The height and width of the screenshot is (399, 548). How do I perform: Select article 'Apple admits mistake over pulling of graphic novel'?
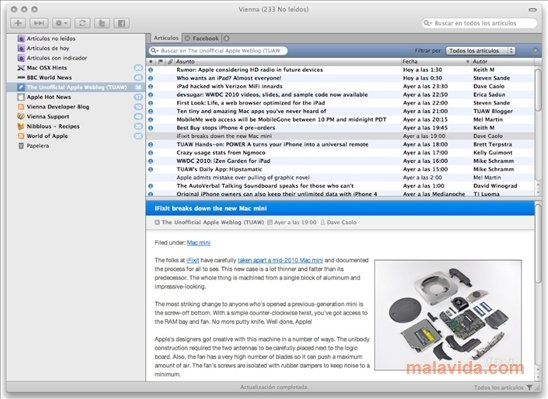(x=340, y=177)
